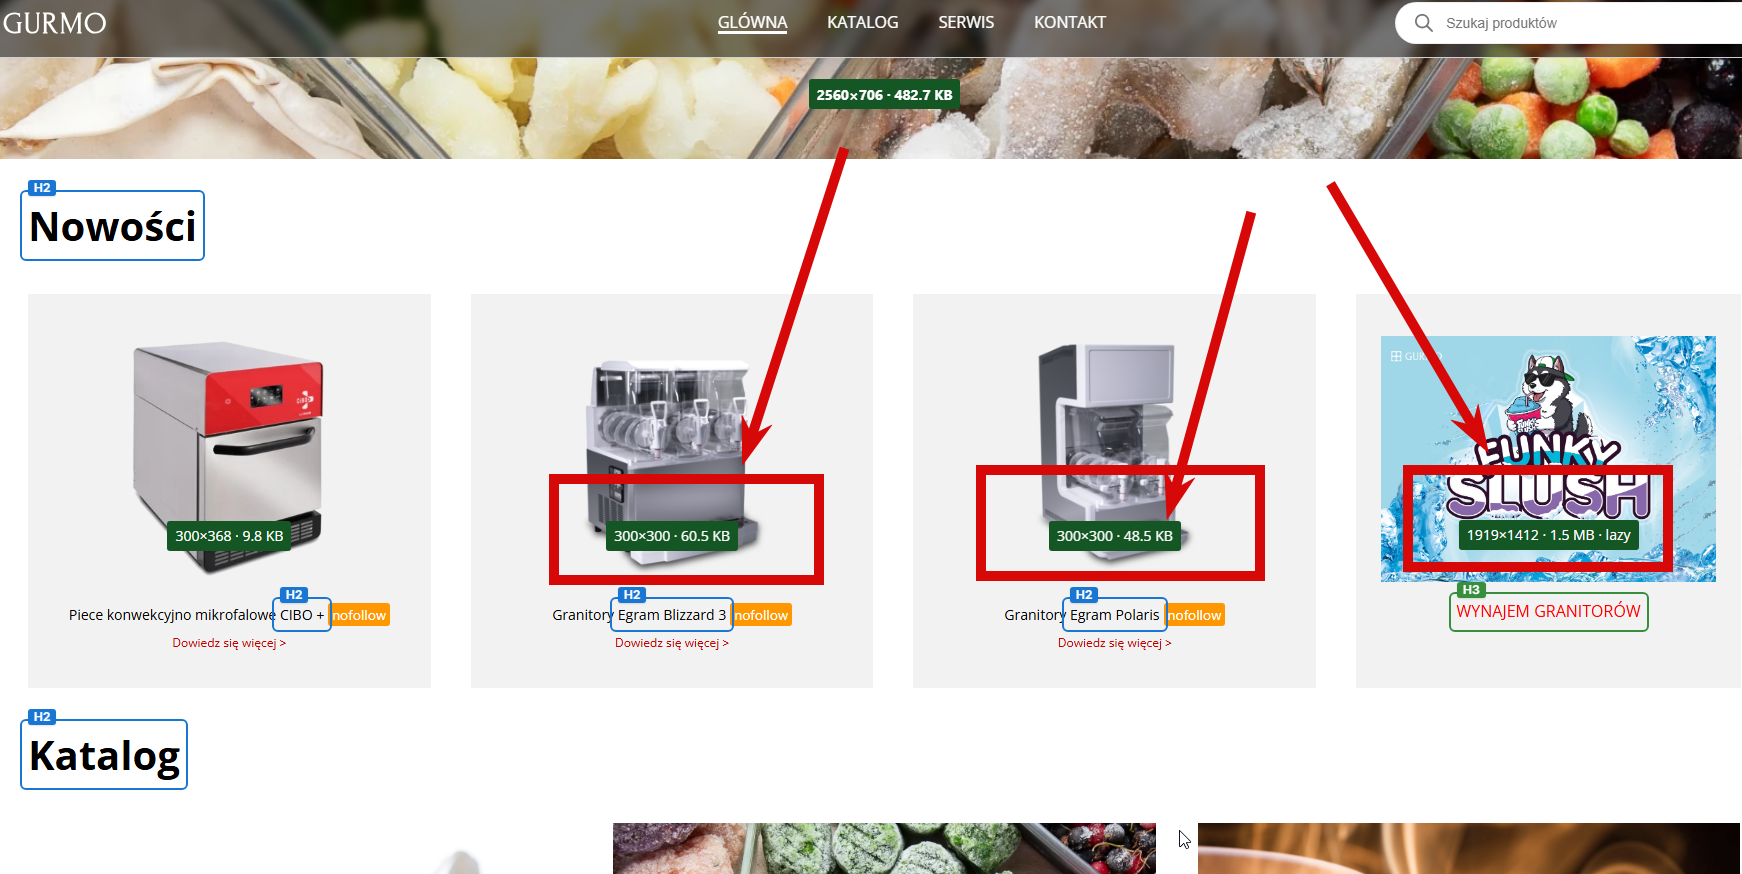
Task: Click the frozen vegetables catalog image
Action: point(884,848)
